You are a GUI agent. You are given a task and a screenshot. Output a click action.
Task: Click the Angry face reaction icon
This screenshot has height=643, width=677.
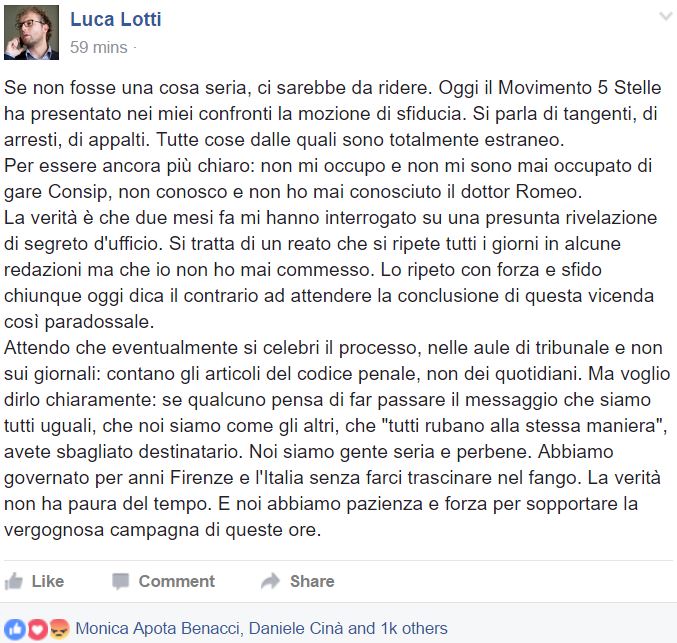click(x=60, y=629)
